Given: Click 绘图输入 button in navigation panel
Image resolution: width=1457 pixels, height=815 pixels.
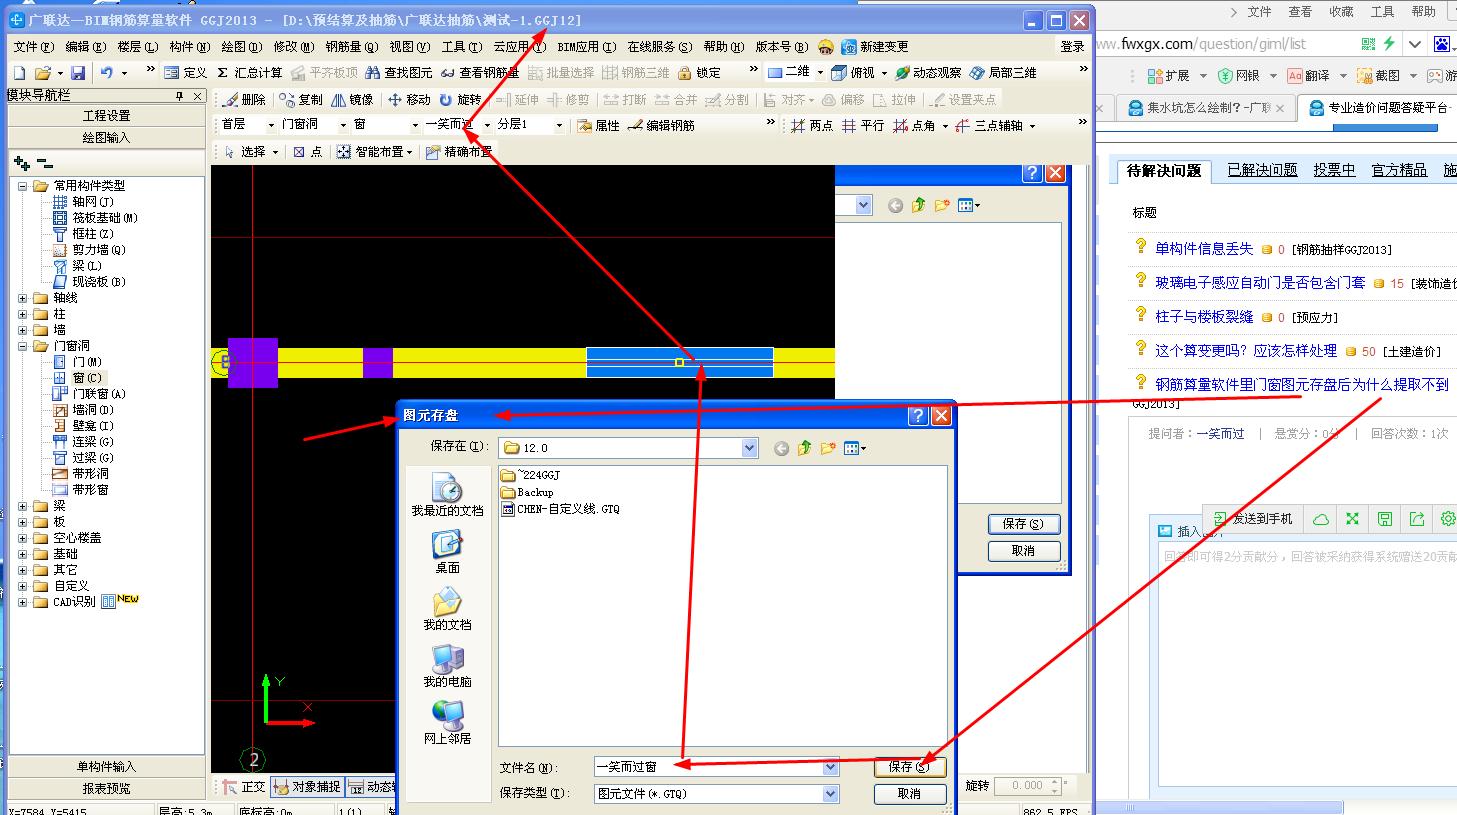Looking at the screenshot, I should tap(106, 137).
